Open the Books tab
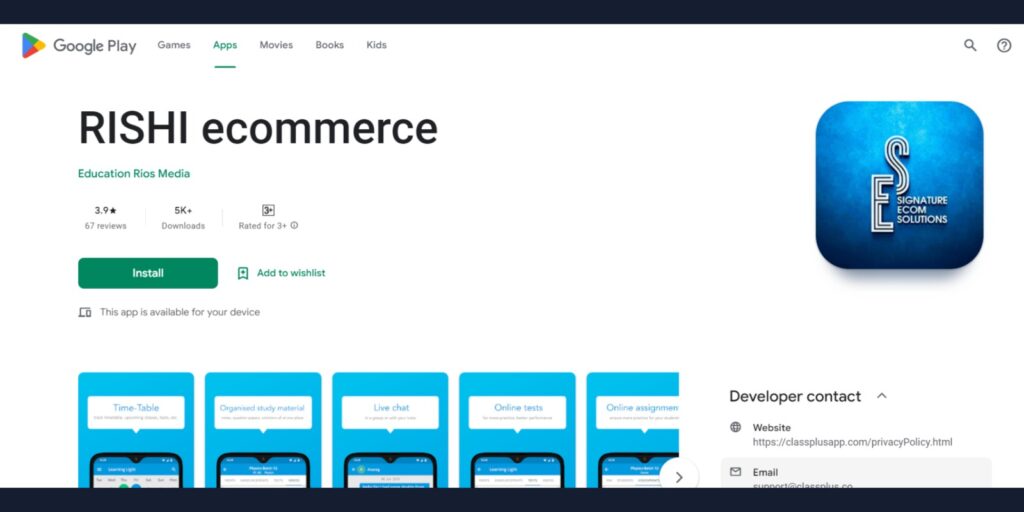The width and height of the screenshot is (1024, 512). coord(329,45)
